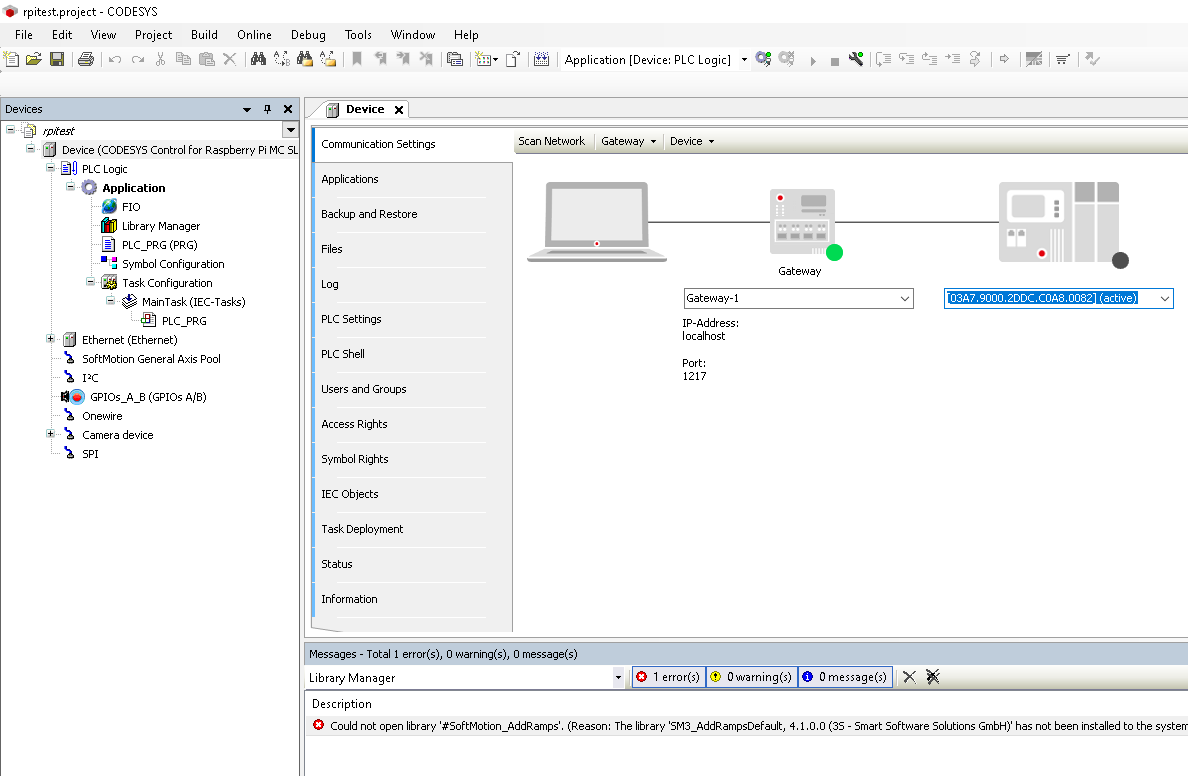Screen dimensions: 1188x776
Task: Open Find with the binoculars icon
Action: pos(258,59)
